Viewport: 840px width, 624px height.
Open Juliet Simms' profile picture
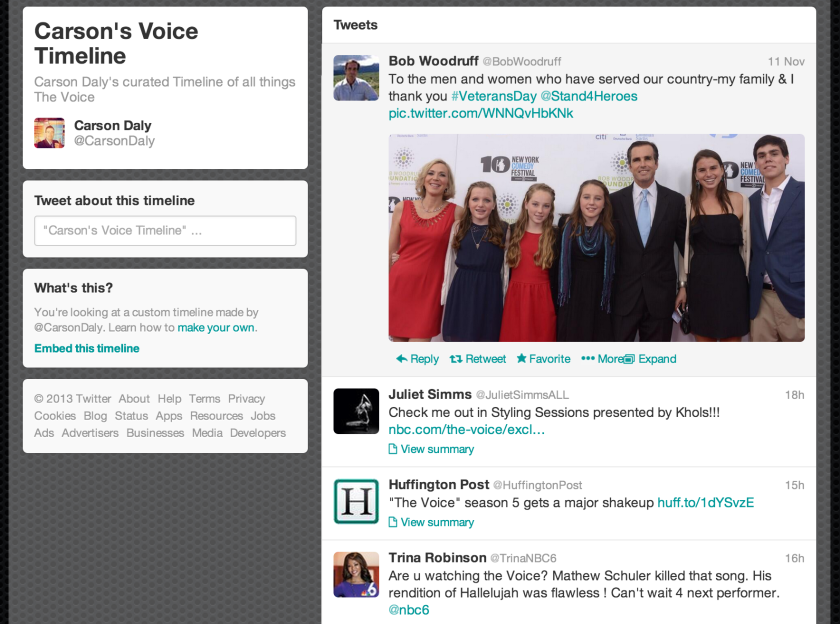point(356,411)
